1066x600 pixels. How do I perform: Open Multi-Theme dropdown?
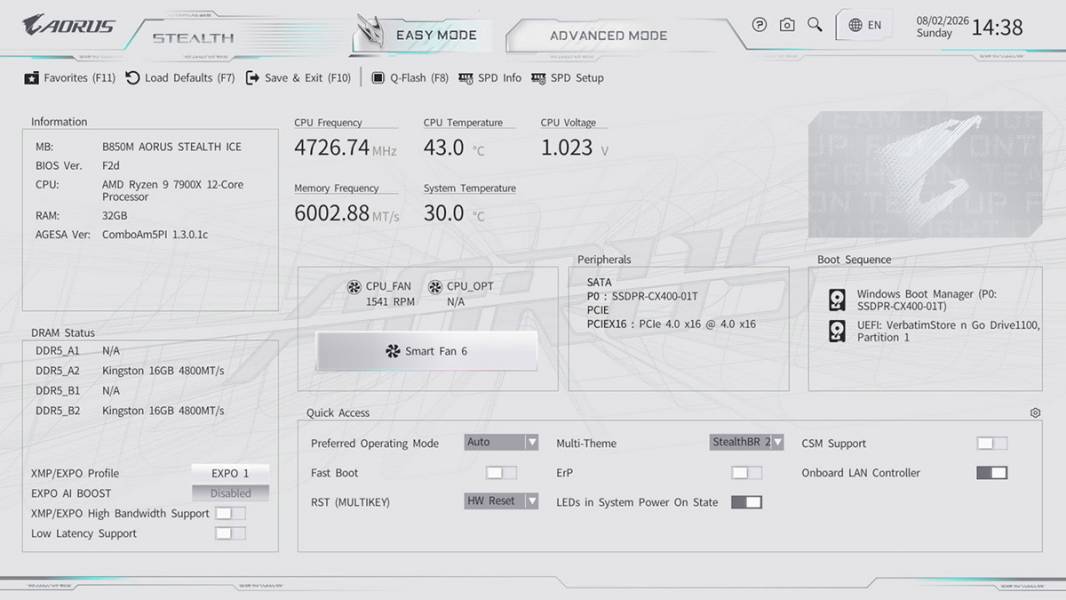coord(746,442)
